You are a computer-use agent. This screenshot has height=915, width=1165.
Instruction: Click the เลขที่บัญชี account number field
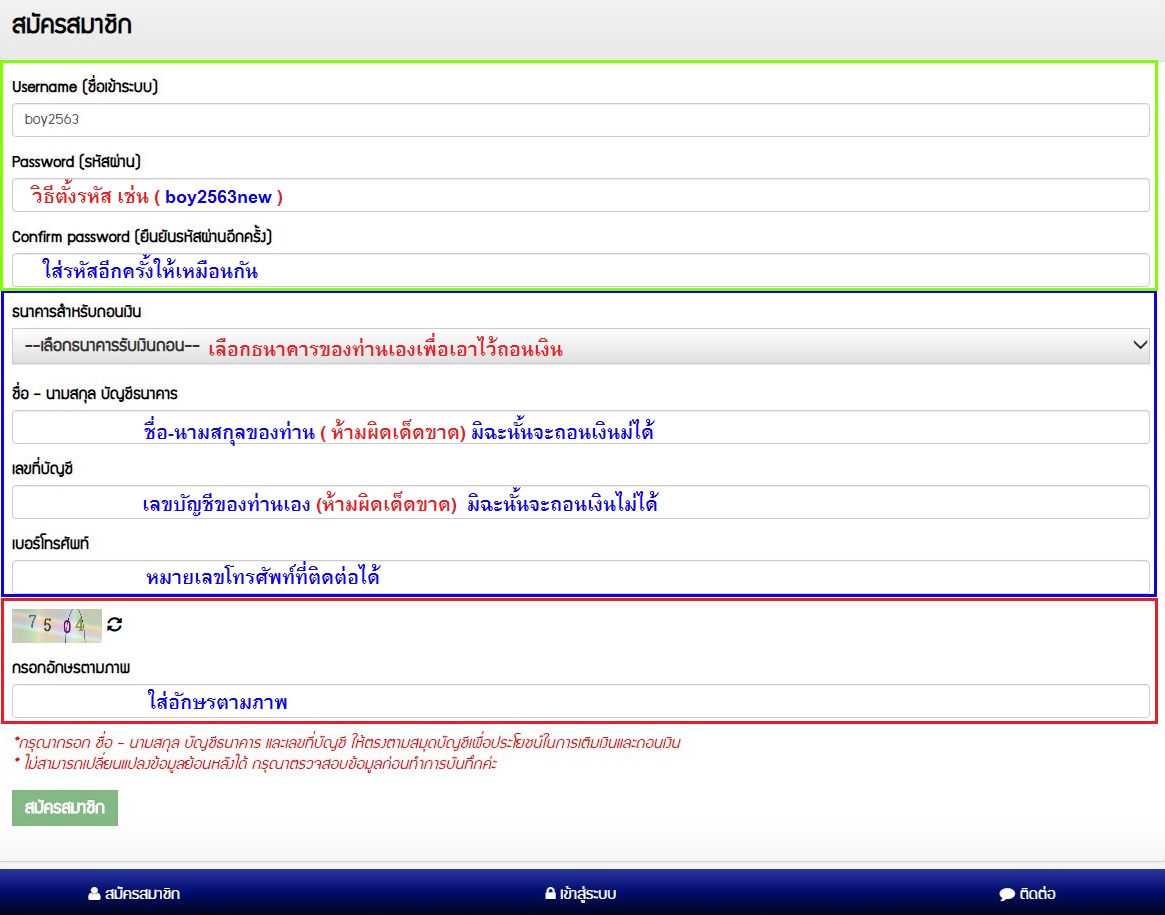point(582,503)
